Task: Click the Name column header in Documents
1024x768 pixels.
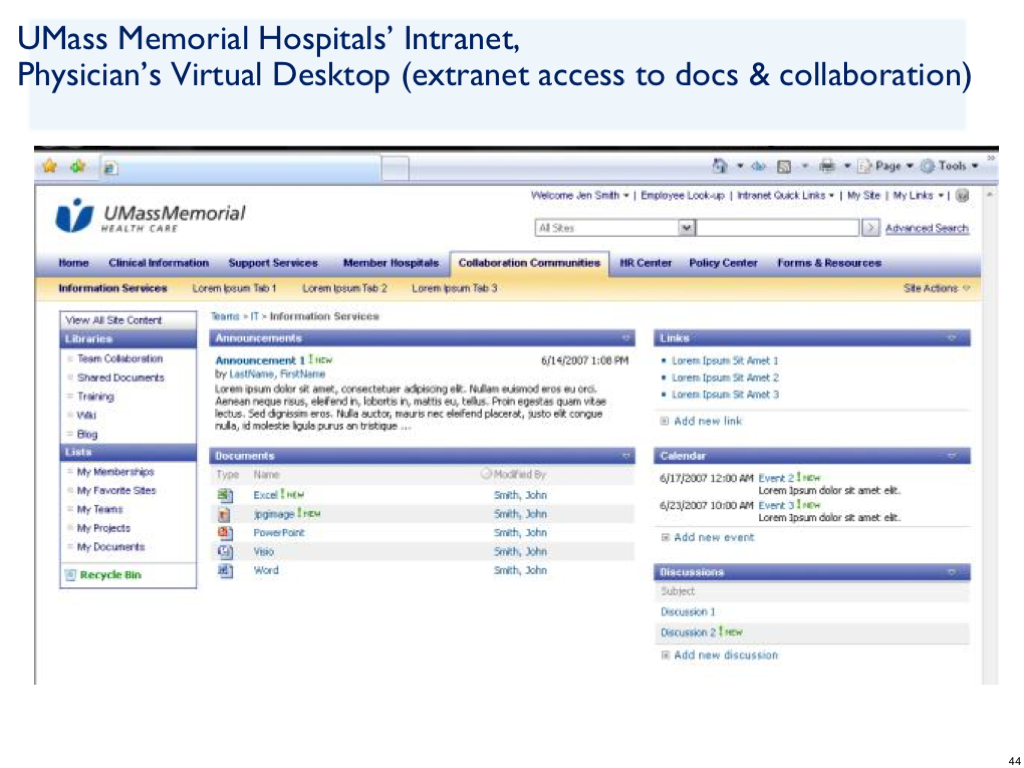Action: [x=266, y=475]
